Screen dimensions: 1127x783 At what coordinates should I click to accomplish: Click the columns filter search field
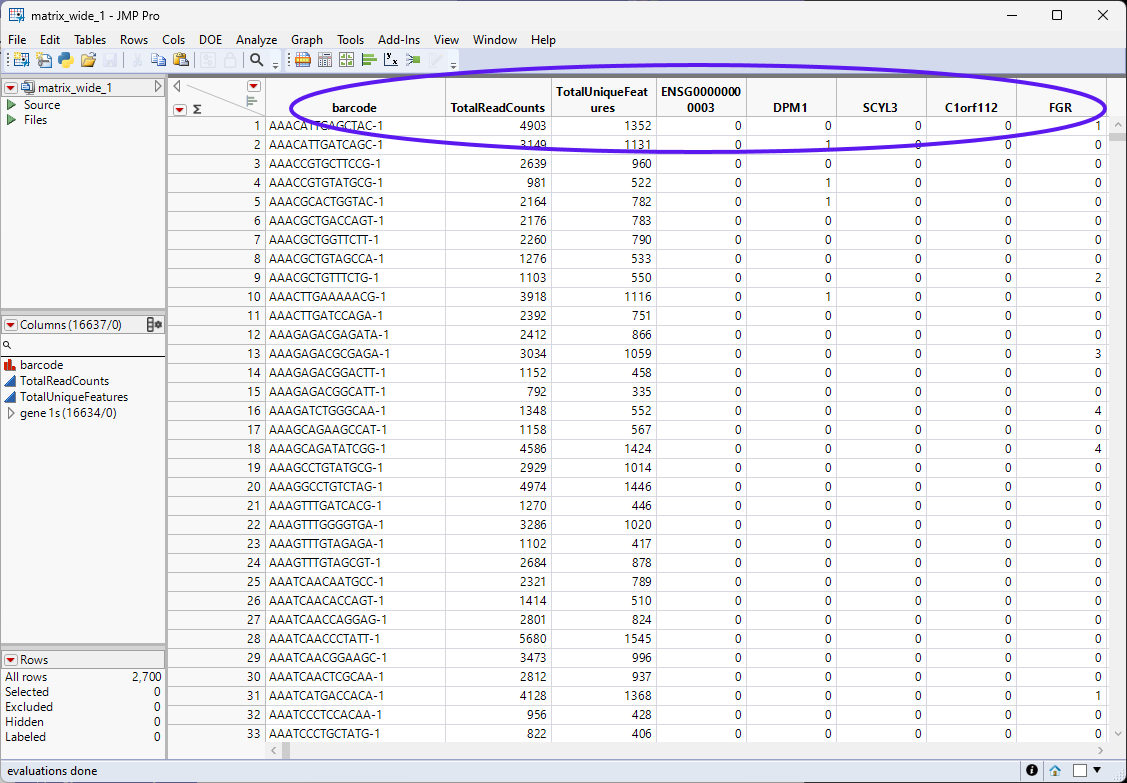[85, 345]
